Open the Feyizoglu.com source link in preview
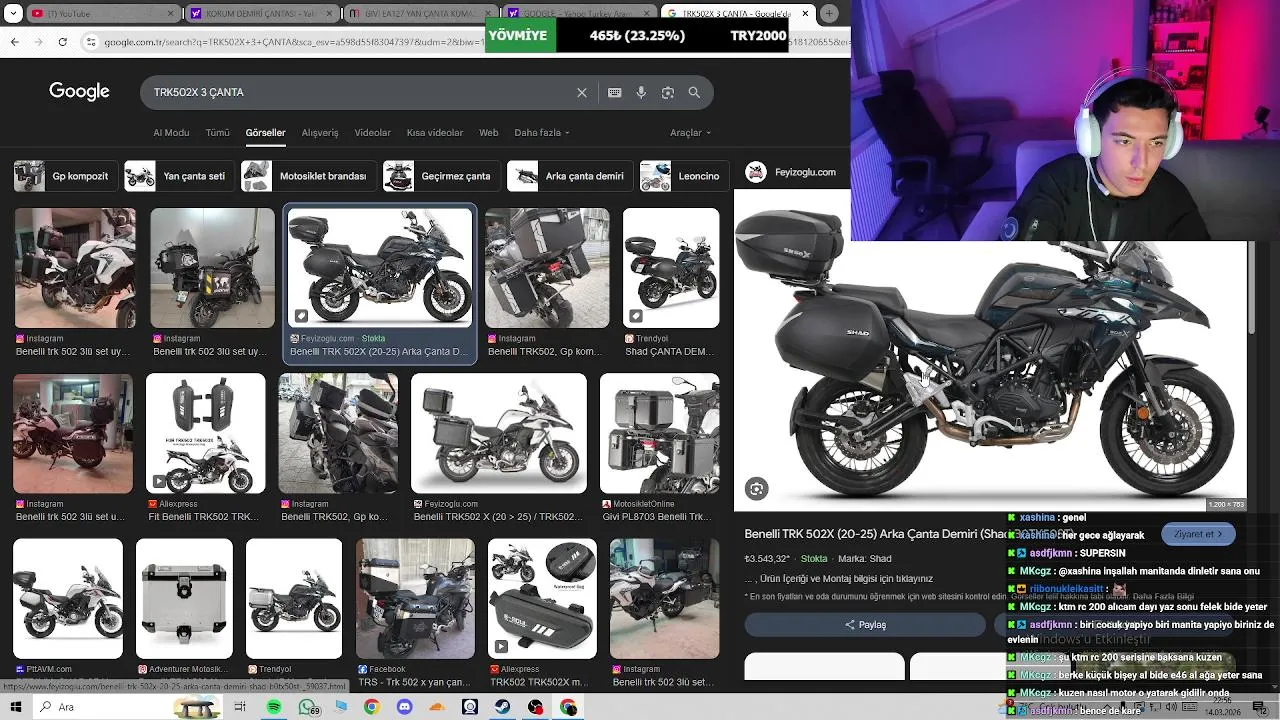The height and width of the screenshot is (720, 1280). click(791, 172)
